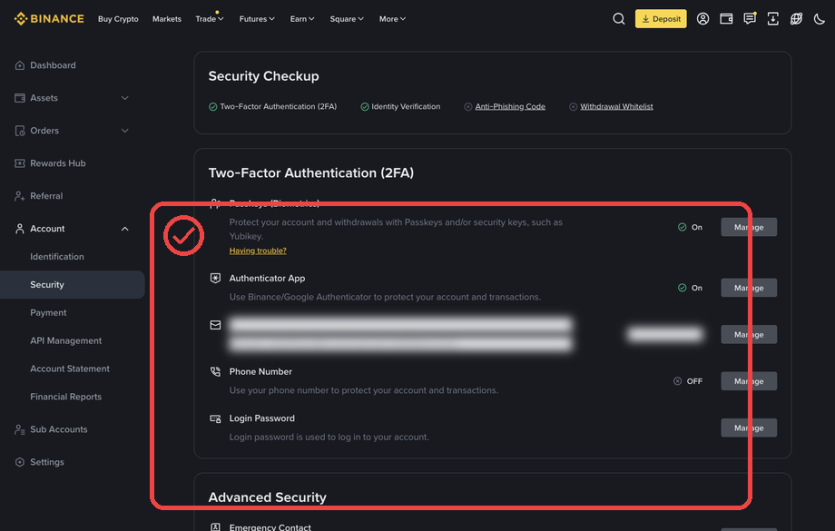This screenshot has height=531, width=835.
Task: Click the Assets wallet icon in sidebar
Action: click(20, 98)
